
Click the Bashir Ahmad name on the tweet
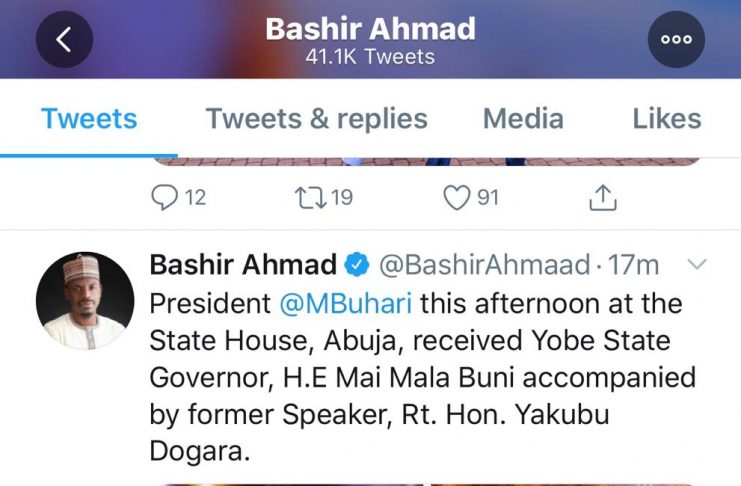pos(243,265)
